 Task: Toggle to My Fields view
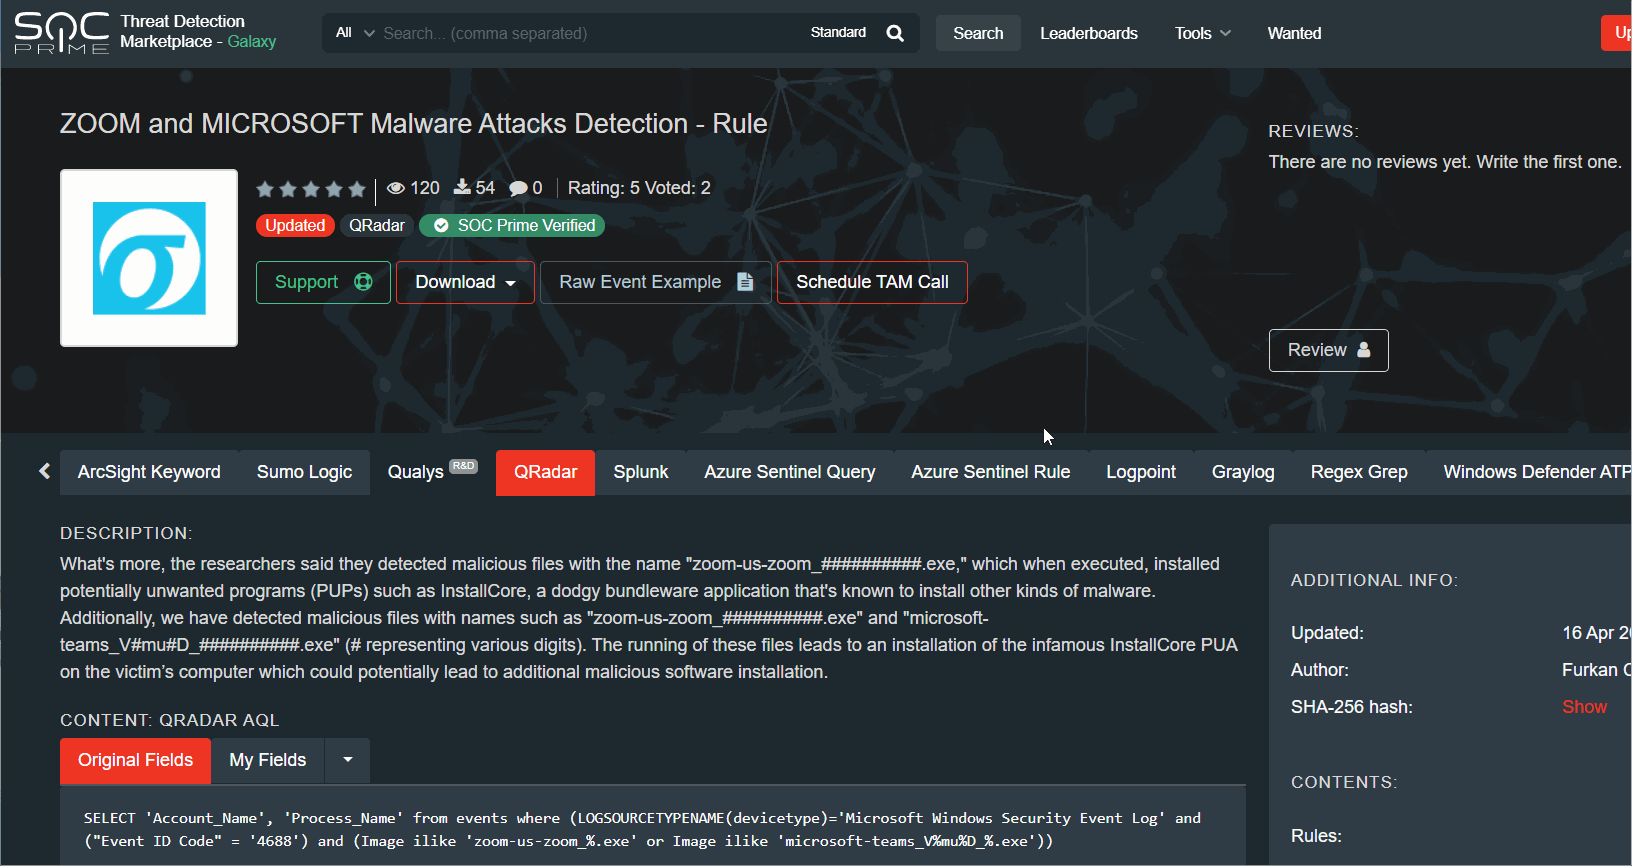(x=267, y=760)
